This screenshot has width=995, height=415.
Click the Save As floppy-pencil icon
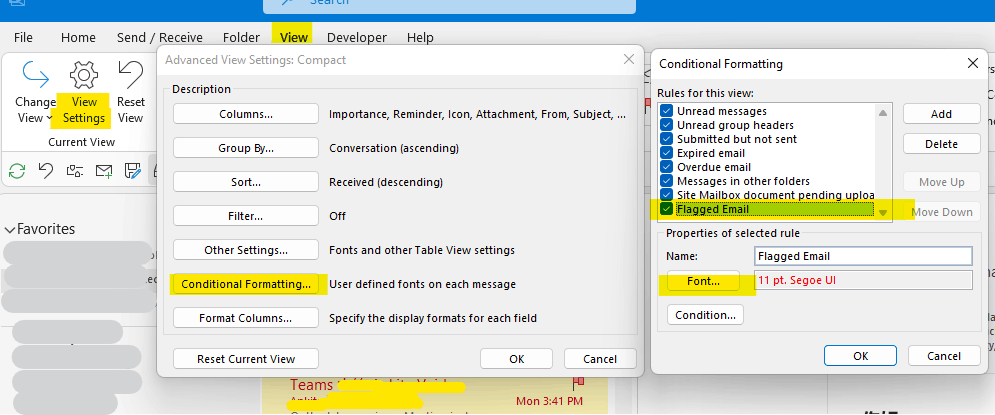pos(133,170)
